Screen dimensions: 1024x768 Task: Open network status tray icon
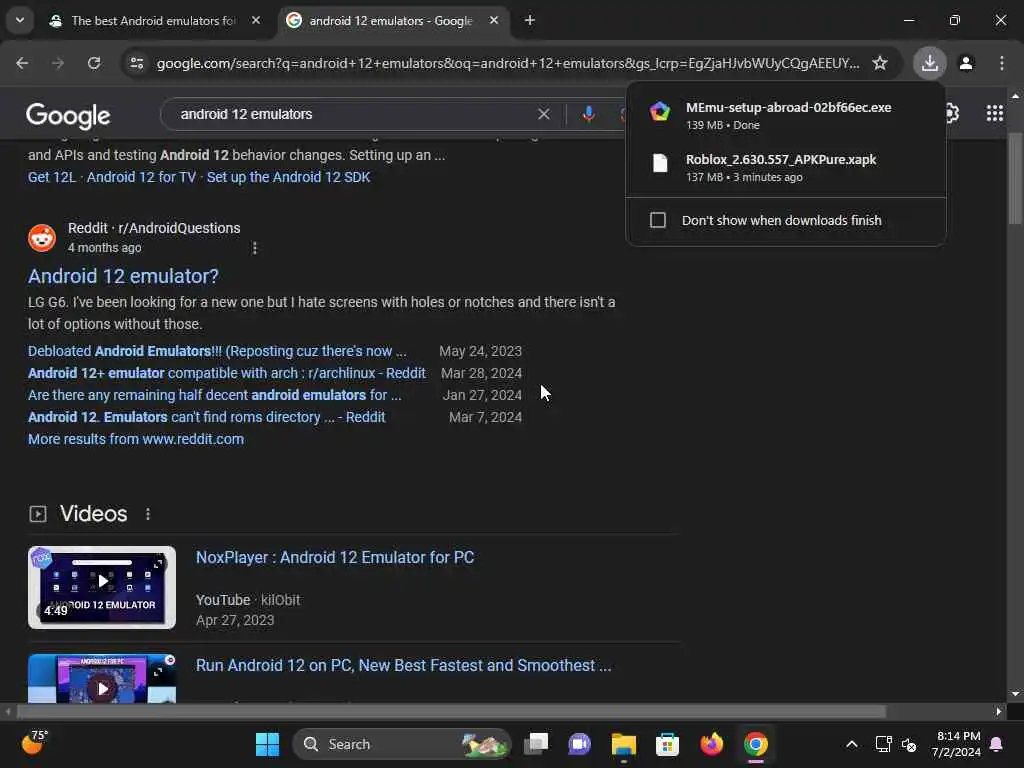pyautogui.click(x=883, y=744)
